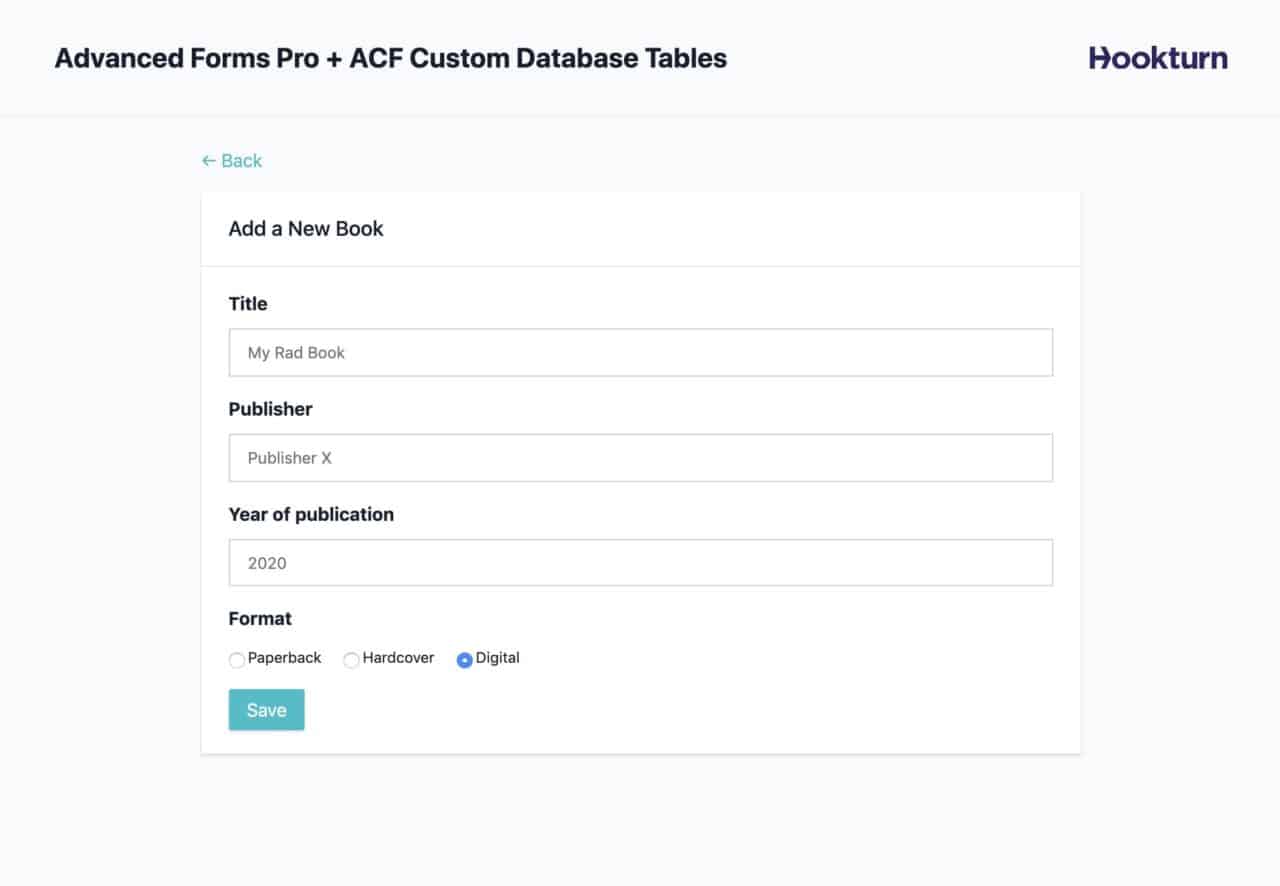Click the Publisher input field
This screenshot has height=886, width=1280.
(x=640, y=457)
